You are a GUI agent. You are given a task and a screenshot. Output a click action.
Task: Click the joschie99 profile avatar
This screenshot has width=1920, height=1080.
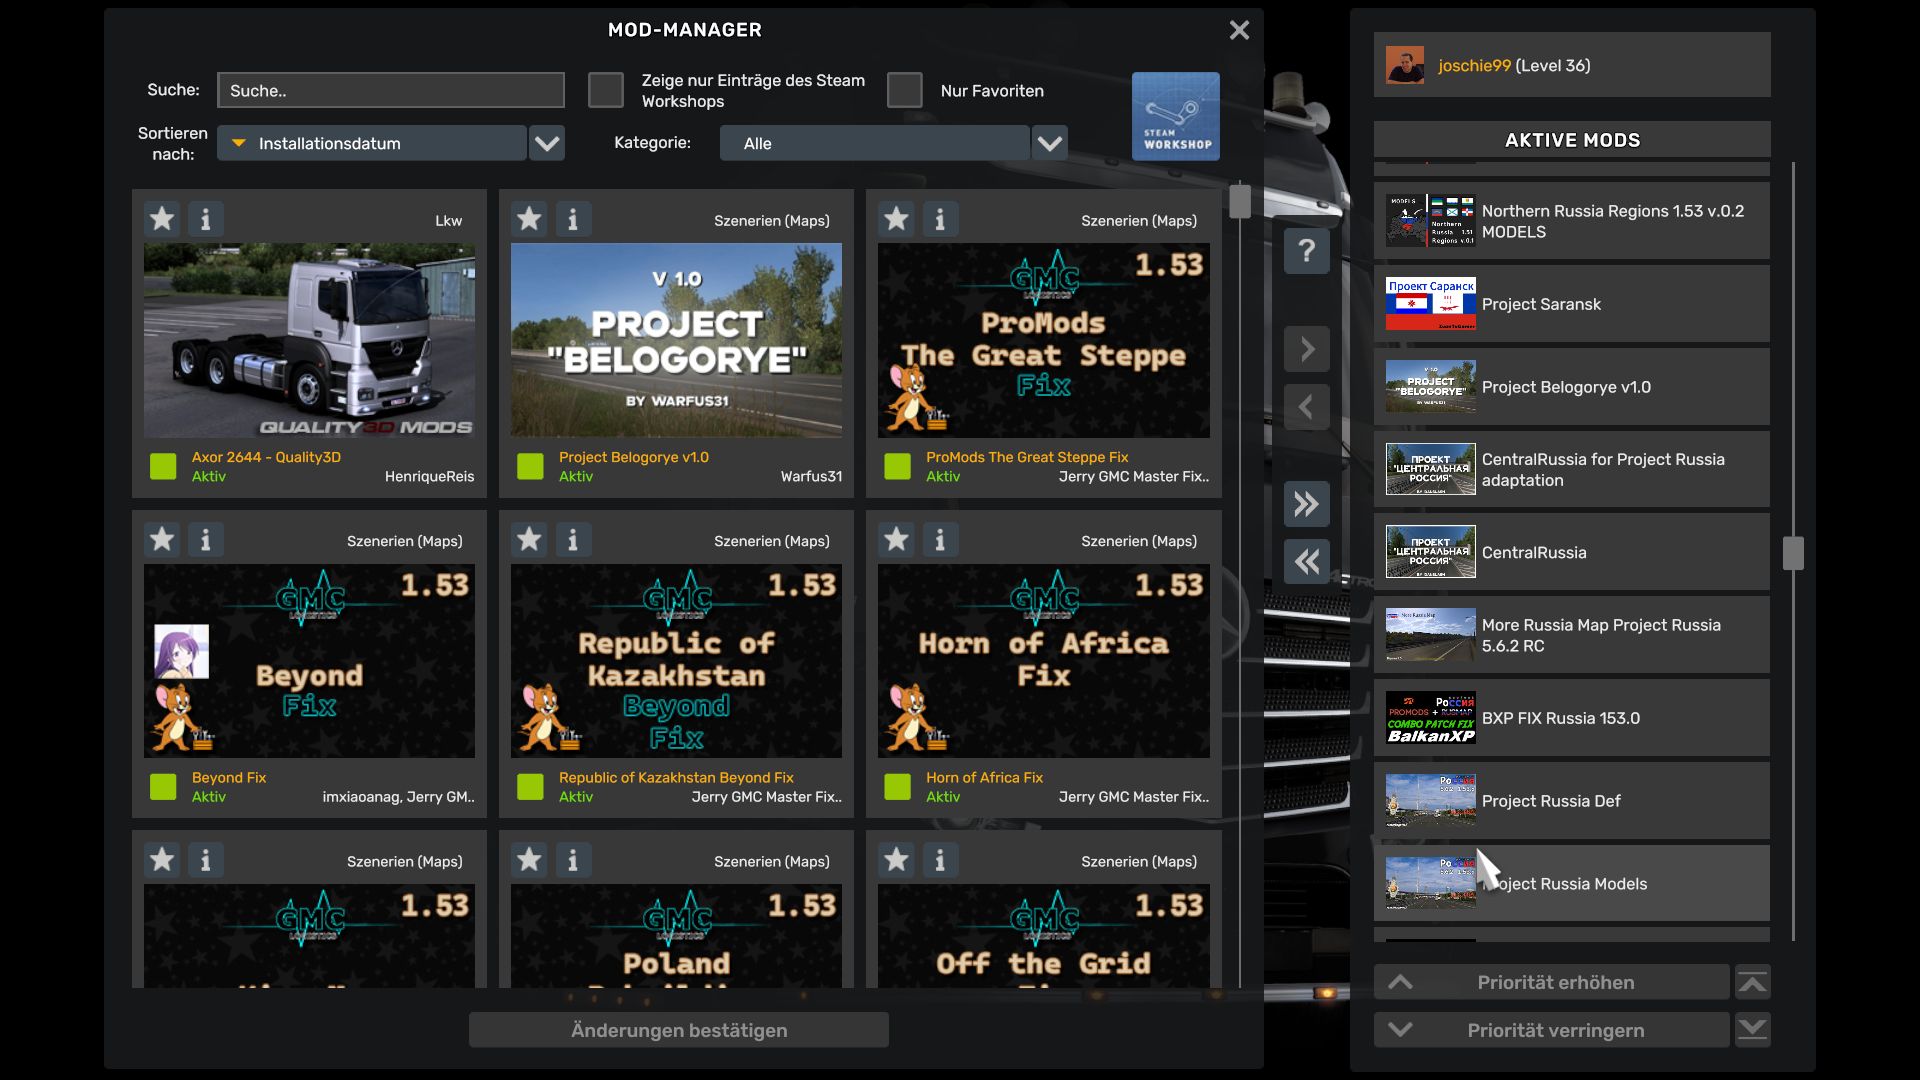click(1405, 65)
